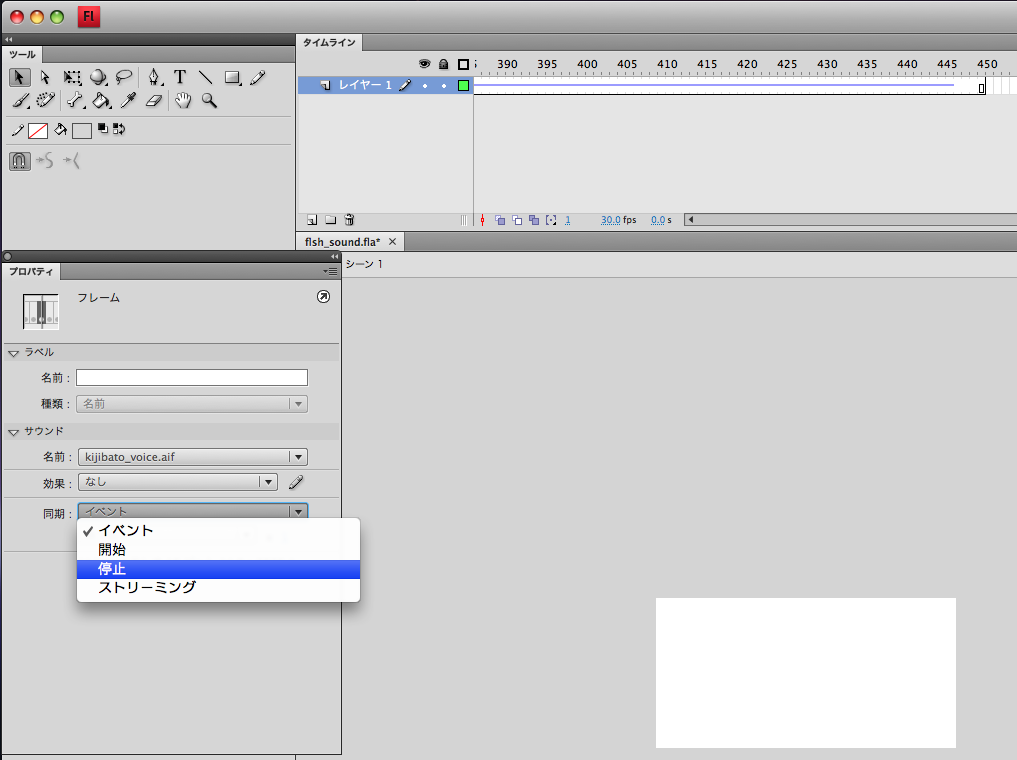Select the Brush tool
The height and width of the screenshot is (760, 1017).
pyautogui.click(x=21, y=101)
